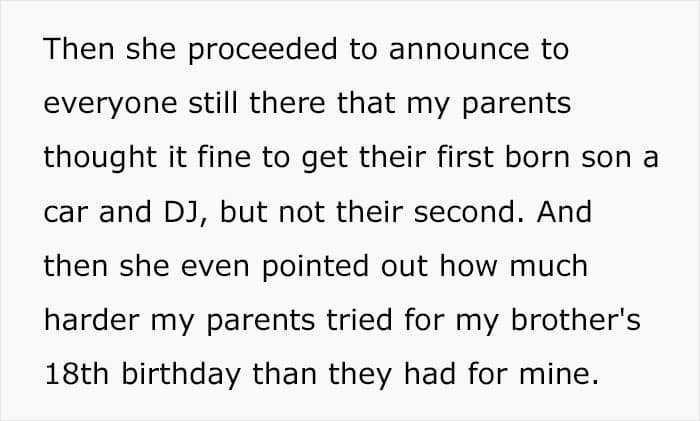The width and height of the screenshot is (700, 421).
Task: Click the word "proceeded" in the first line
Action: (x=262, y=49)
